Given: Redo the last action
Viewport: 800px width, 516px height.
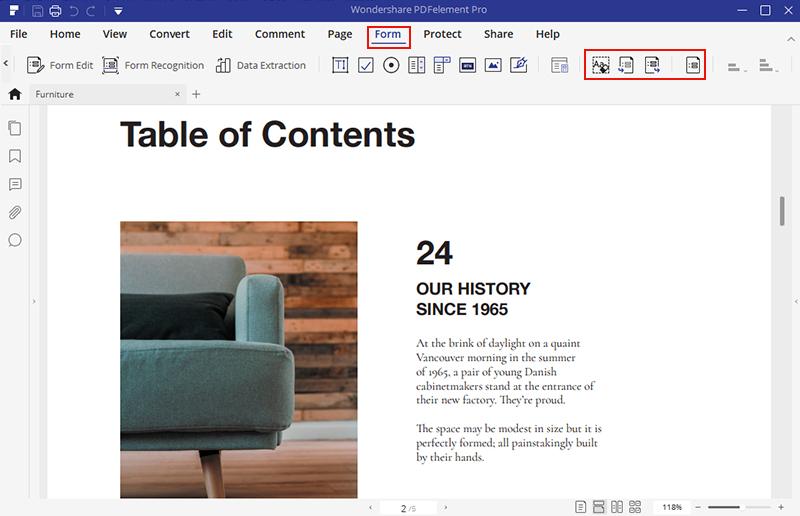Looking at the screenshot, I should 91,10.
